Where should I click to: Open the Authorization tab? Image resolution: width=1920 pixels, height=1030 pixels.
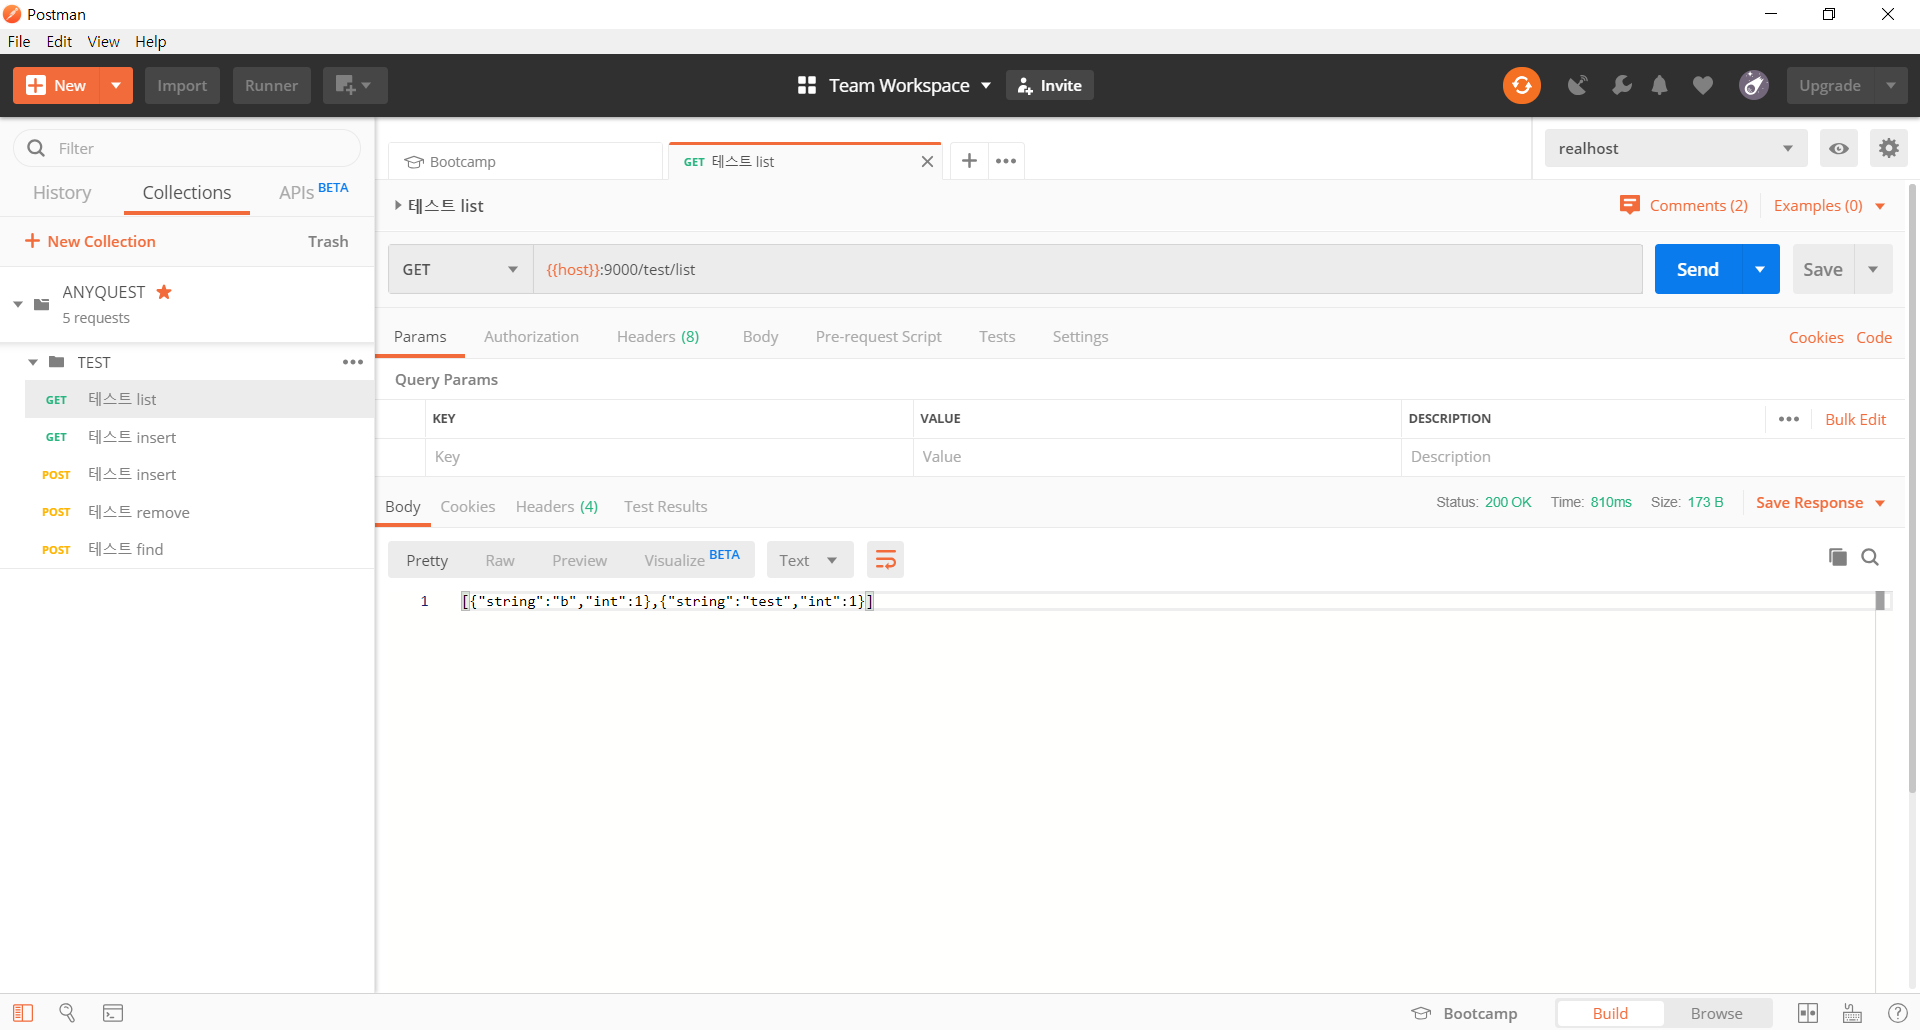click(x=531, y=336)
